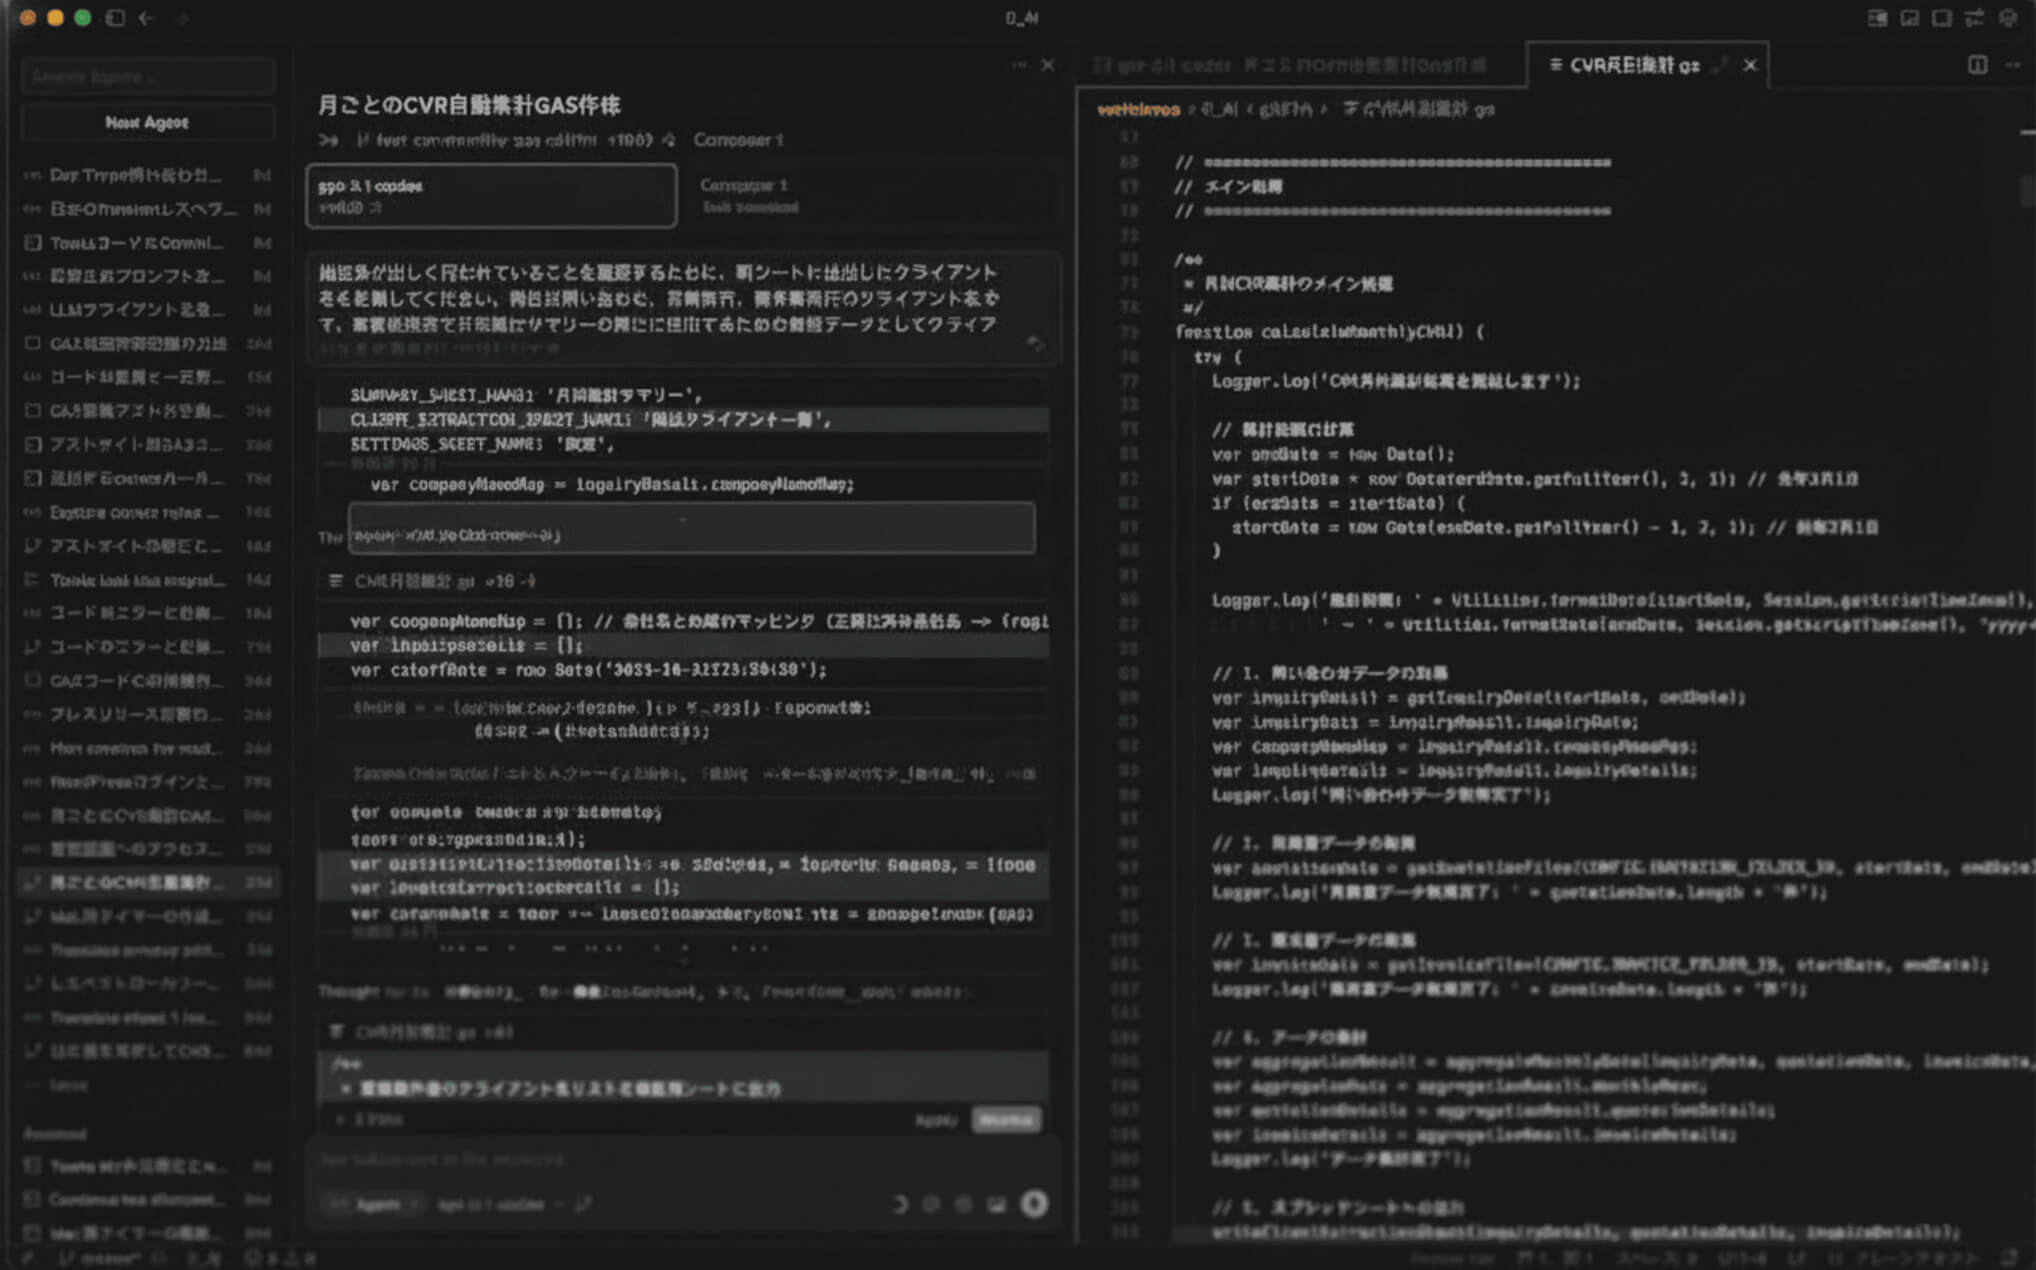Focus the chat follow-up input field
This screenshot has width=2036, height=1270.
(600, 1160)
